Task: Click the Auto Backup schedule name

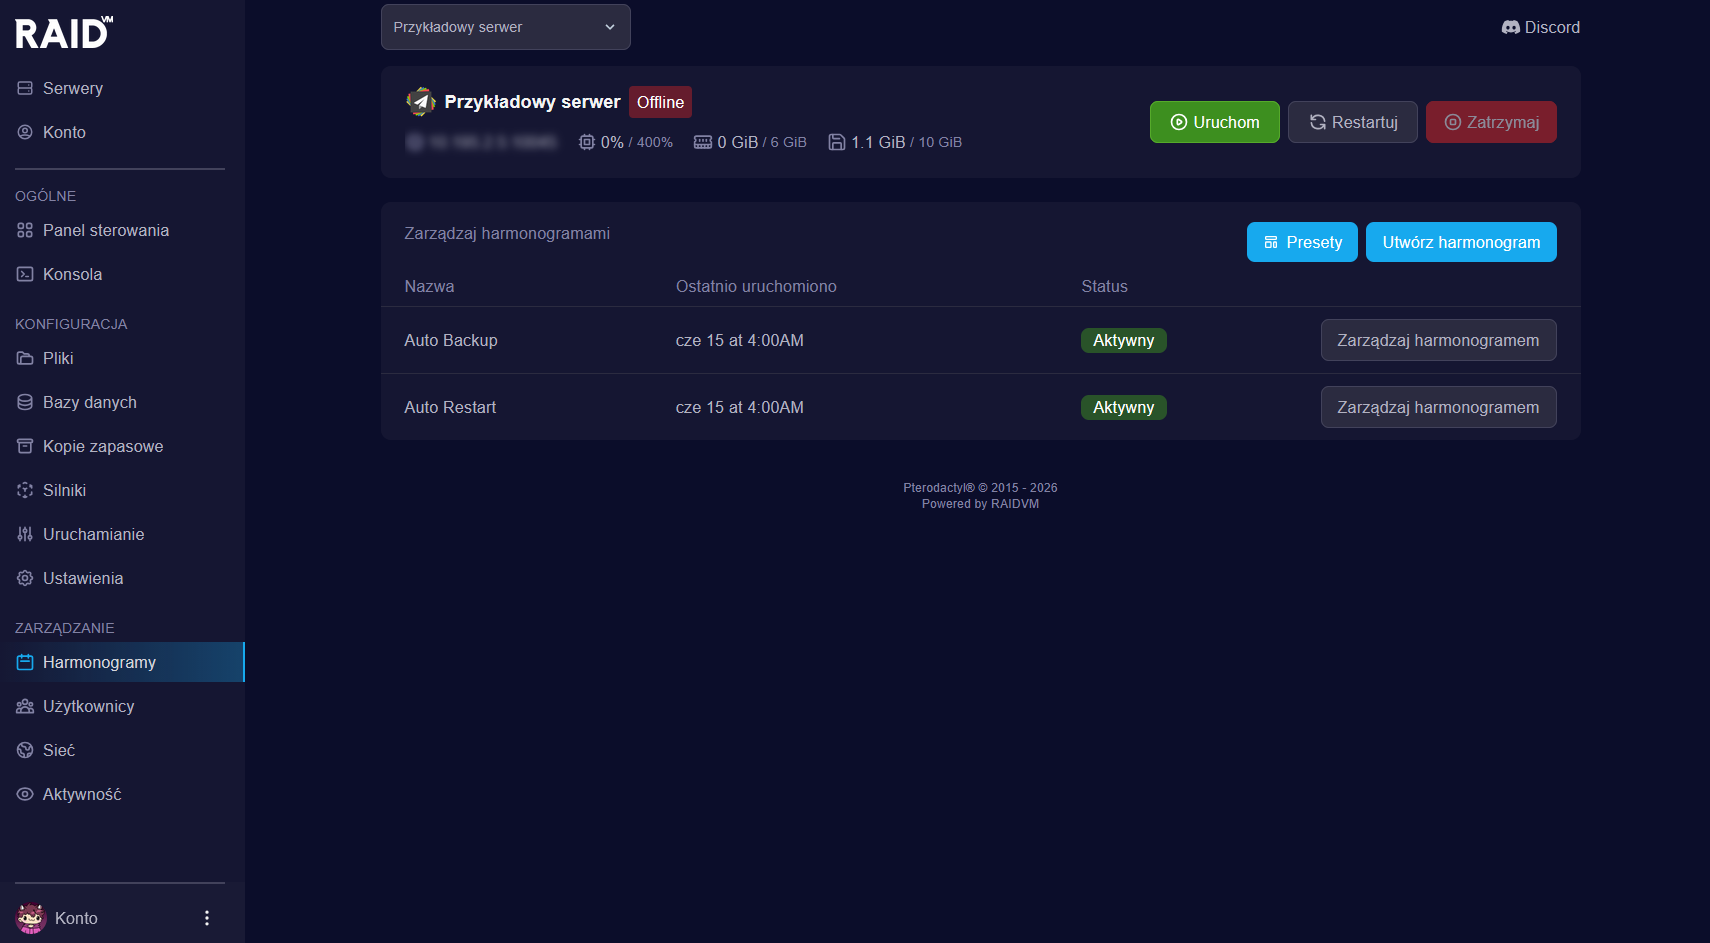Action: [451, 340]
